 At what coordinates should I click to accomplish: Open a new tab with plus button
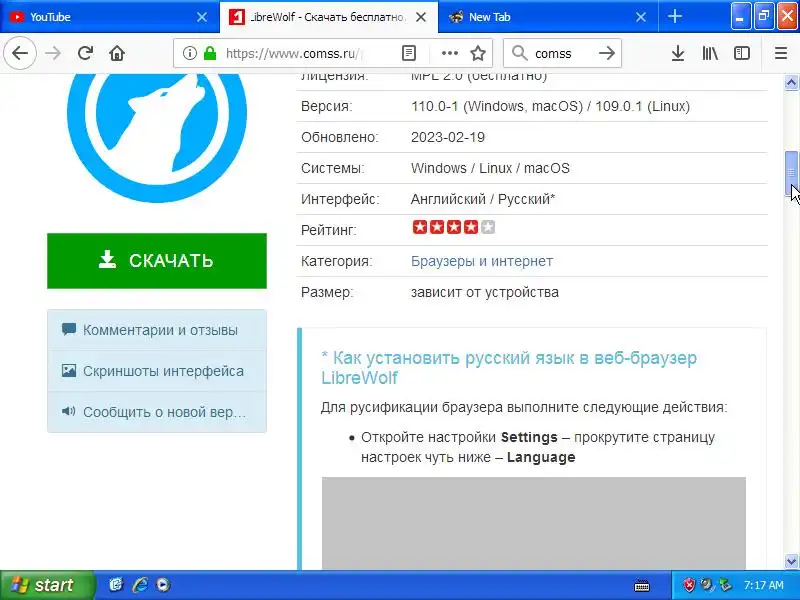pos(674,16)
